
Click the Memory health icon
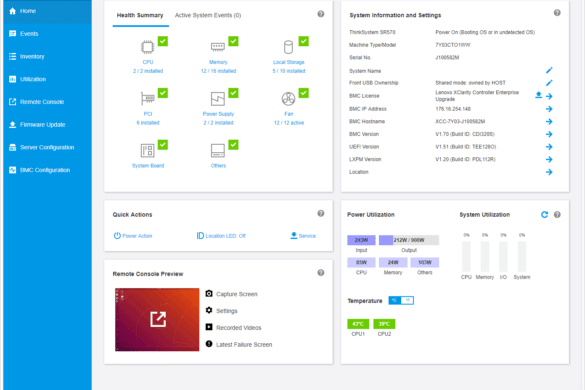click(x=218, y=47)
